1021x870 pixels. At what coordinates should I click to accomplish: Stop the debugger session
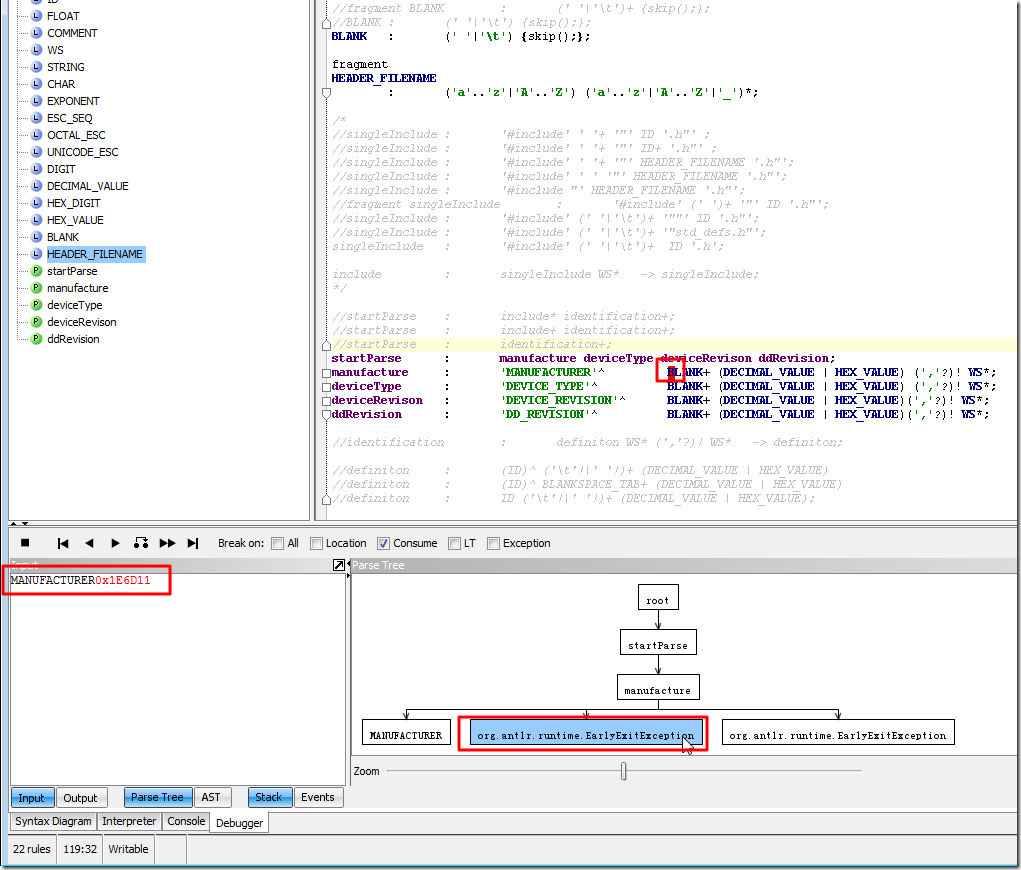coord(26,543)
